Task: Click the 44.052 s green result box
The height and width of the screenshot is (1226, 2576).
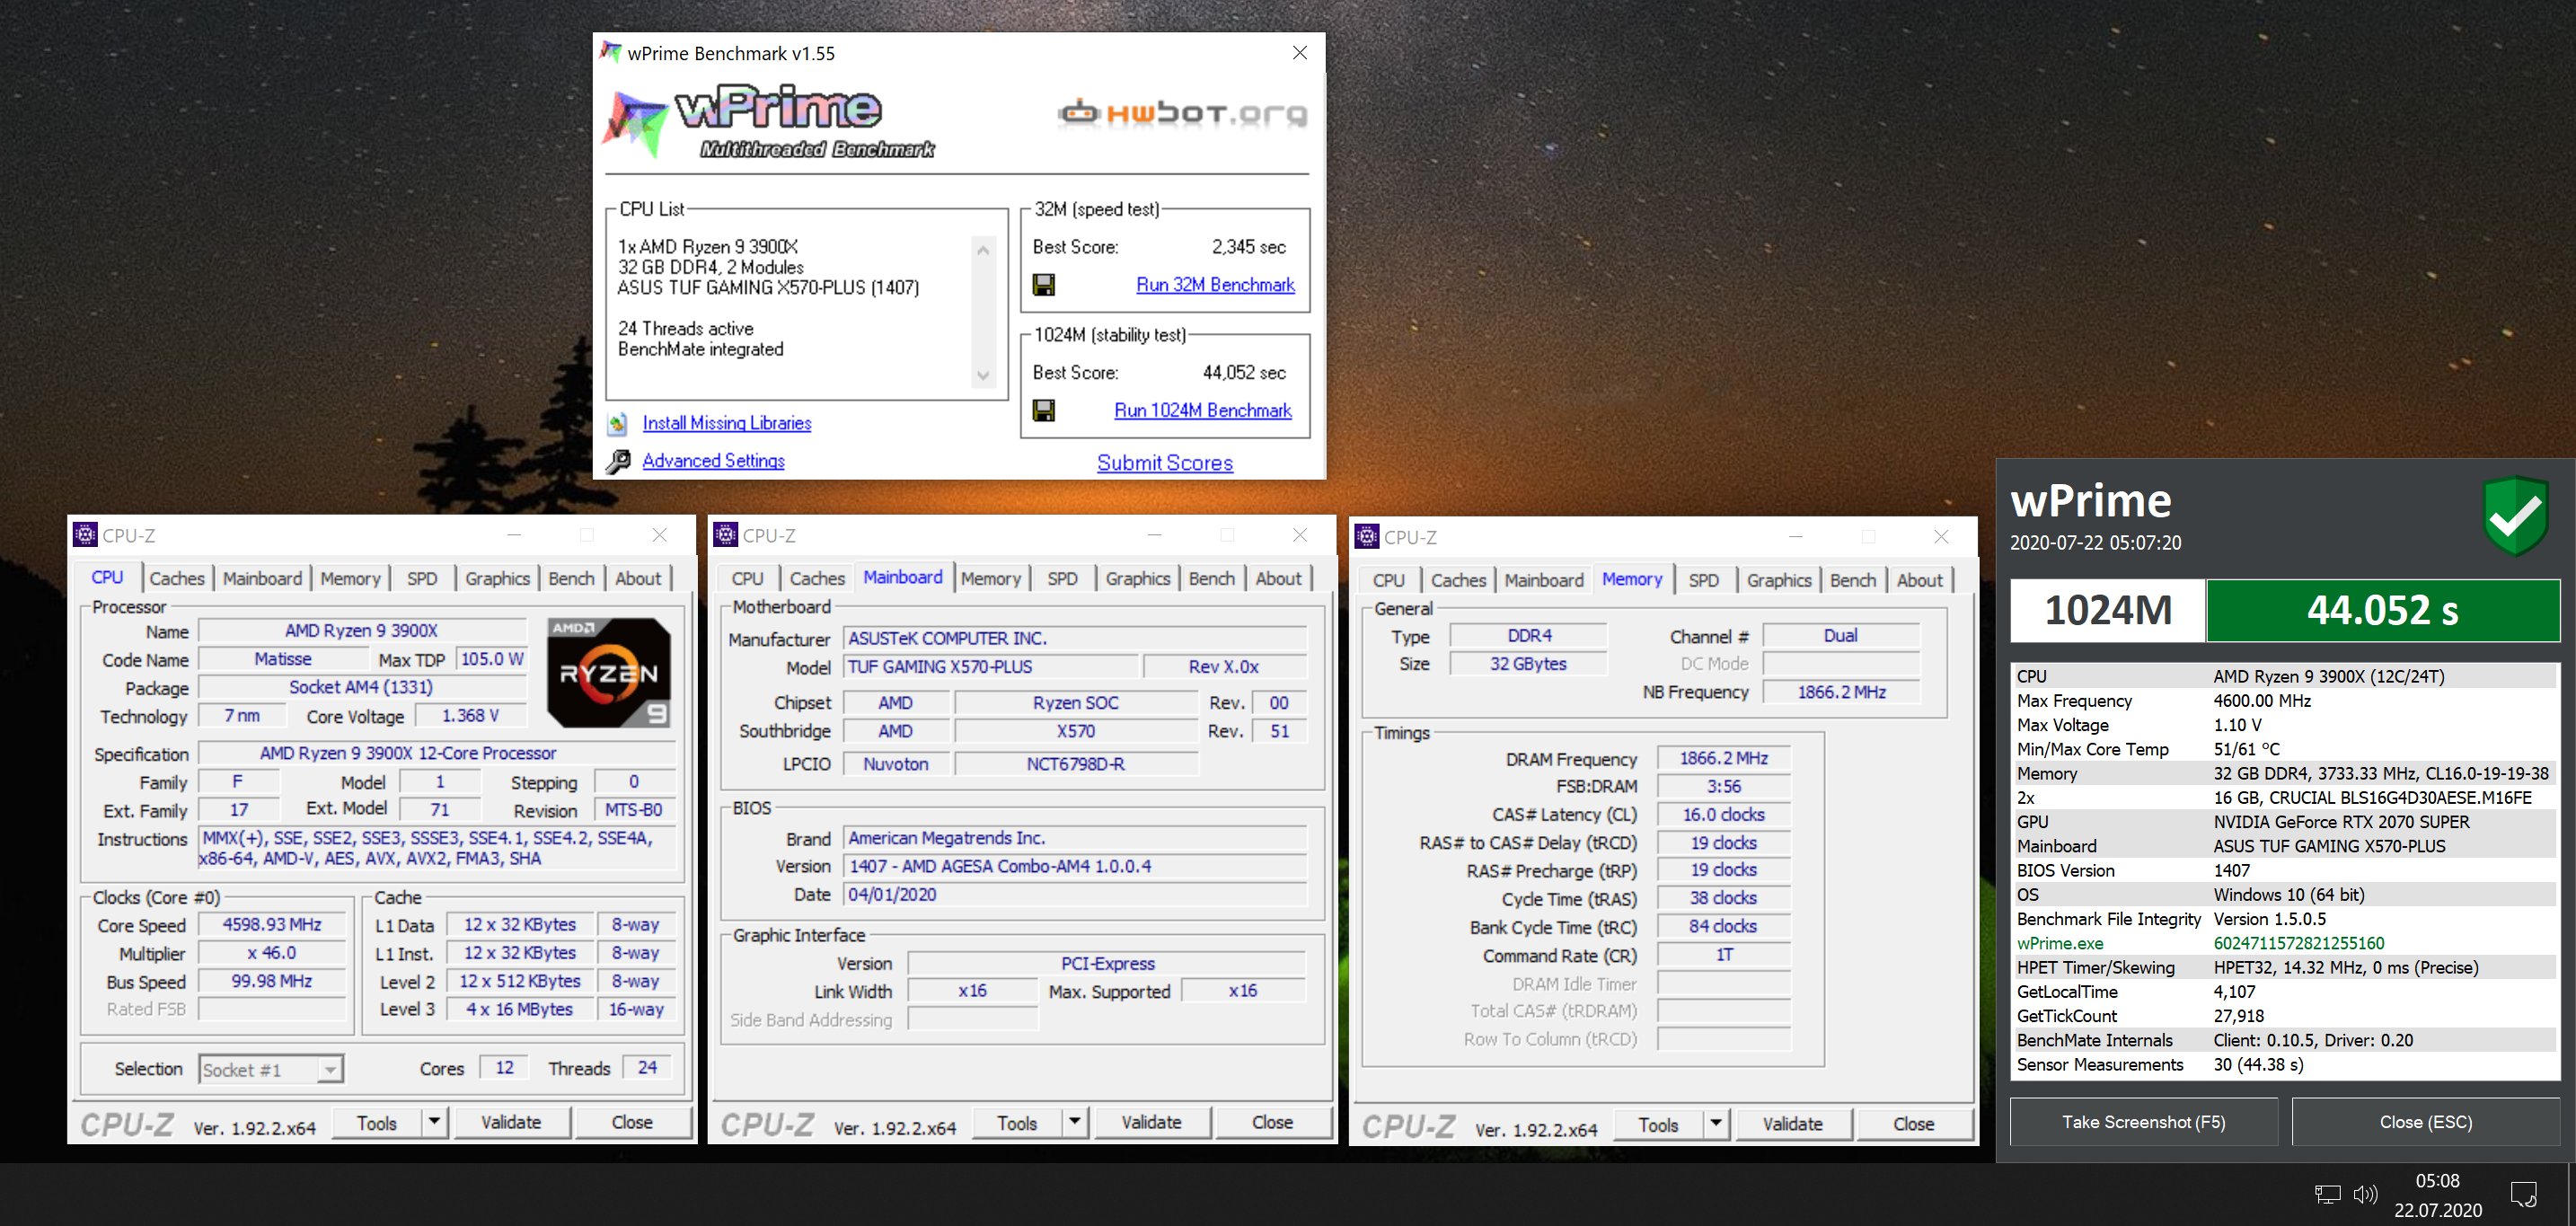Action: (2382, 610)
